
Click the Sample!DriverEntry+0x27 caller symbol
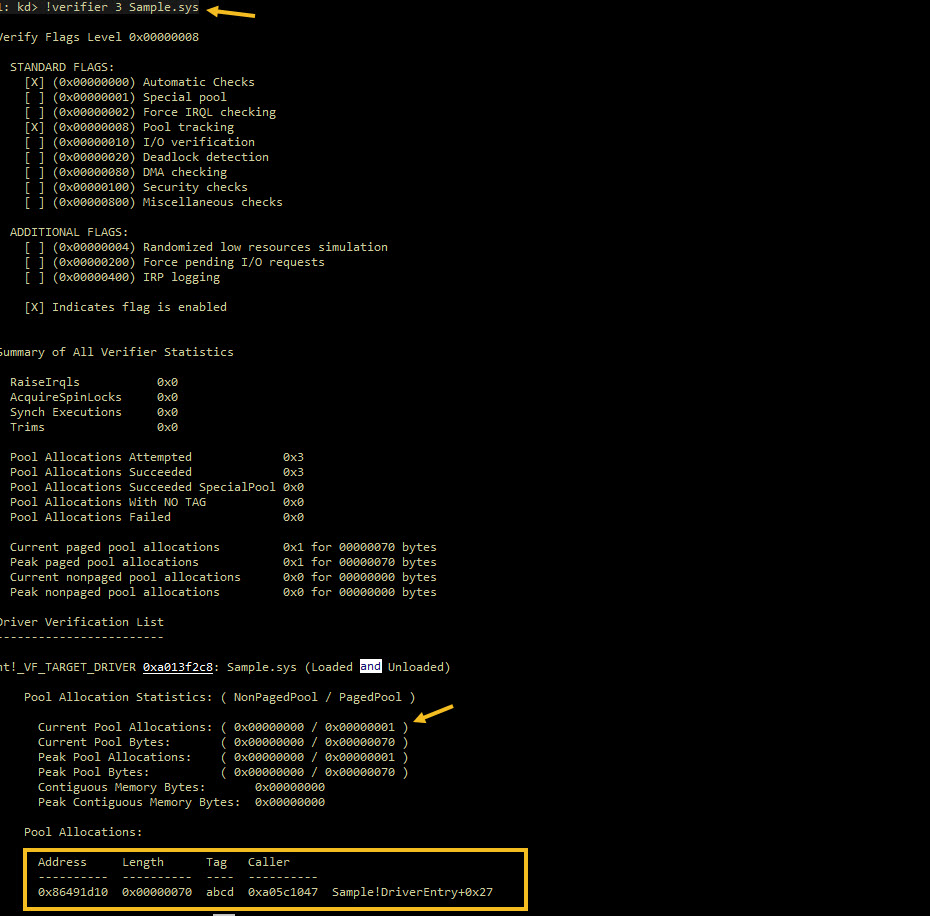click(x=412, y=892)
